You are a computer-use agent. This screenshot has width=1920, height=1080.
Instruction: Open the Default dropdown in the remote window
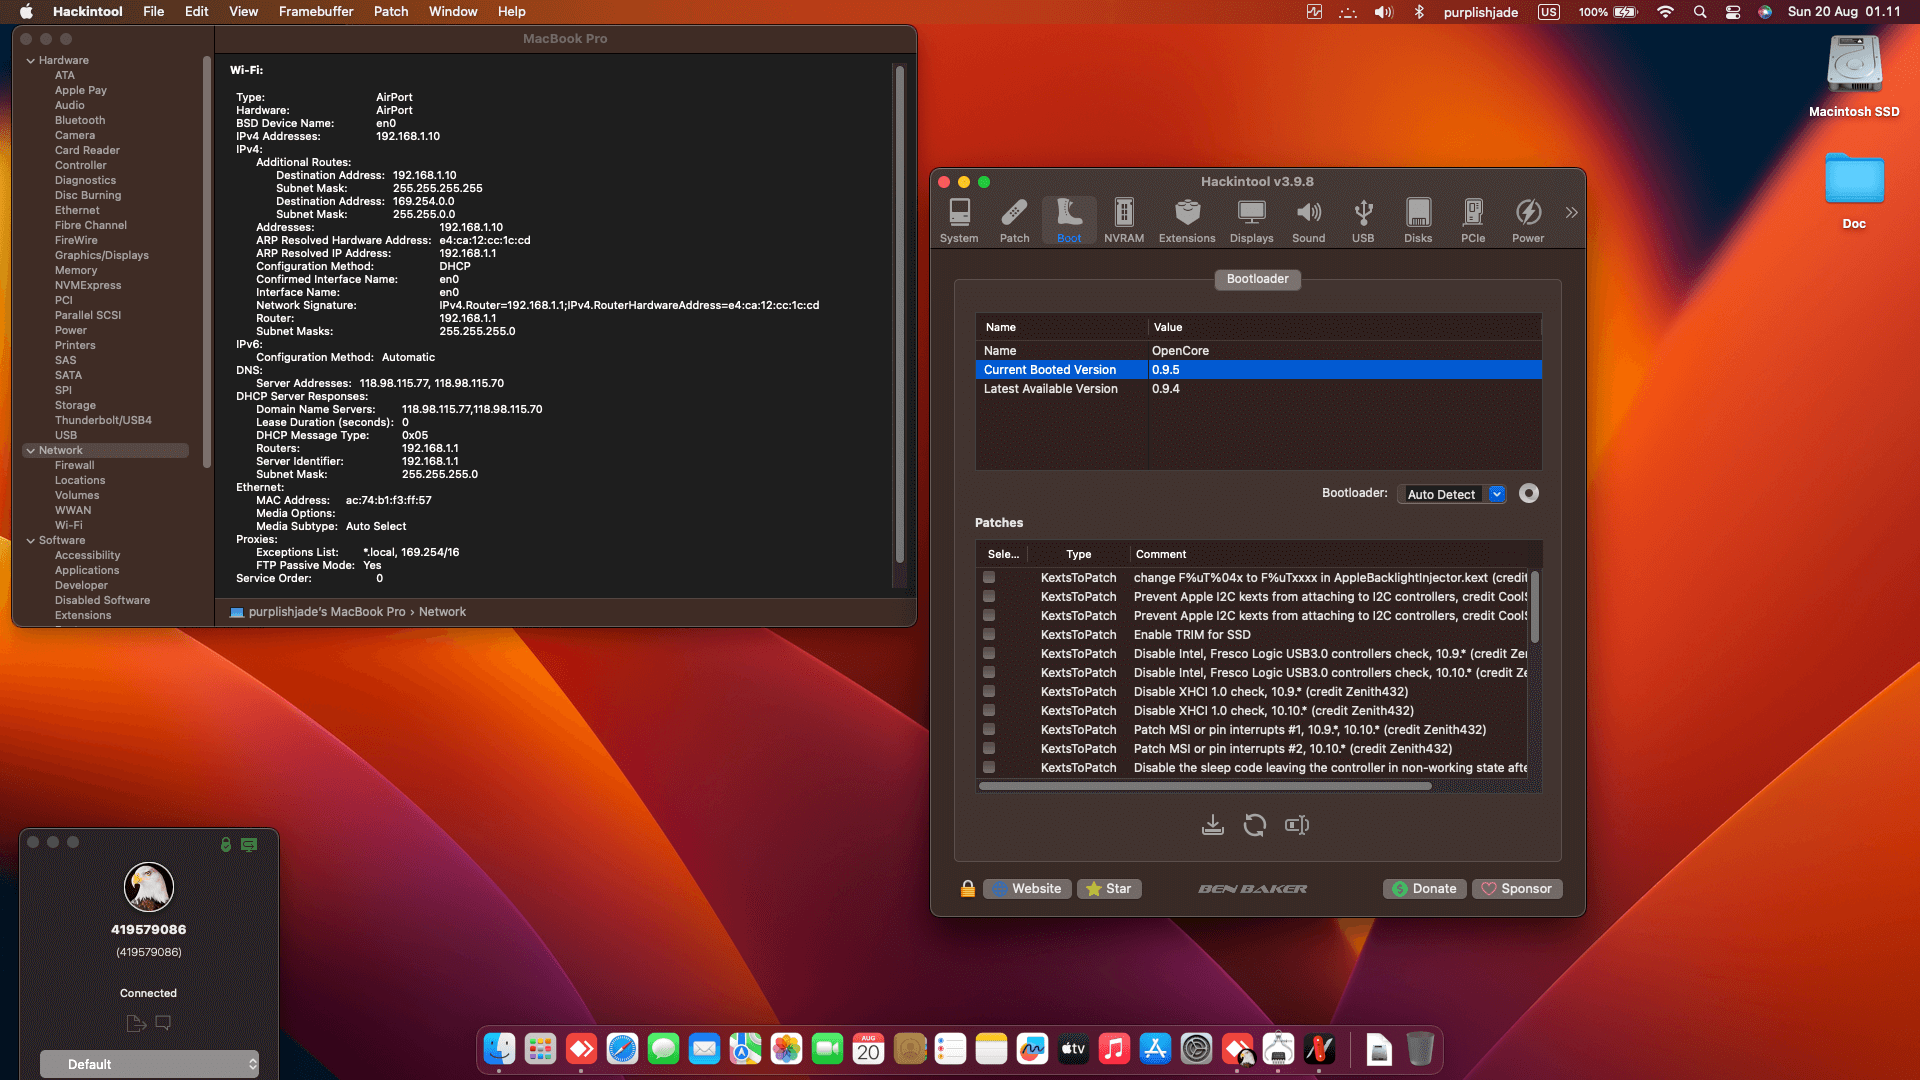(x=149, y=1064)
